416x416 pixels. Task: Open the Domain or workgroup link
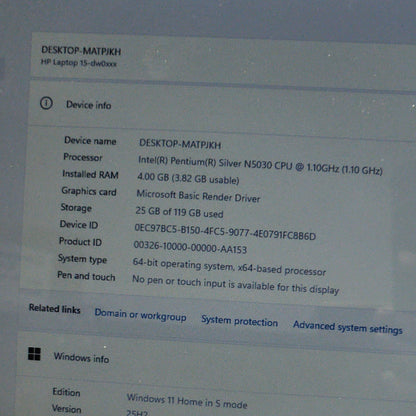(x=140, y=315)
